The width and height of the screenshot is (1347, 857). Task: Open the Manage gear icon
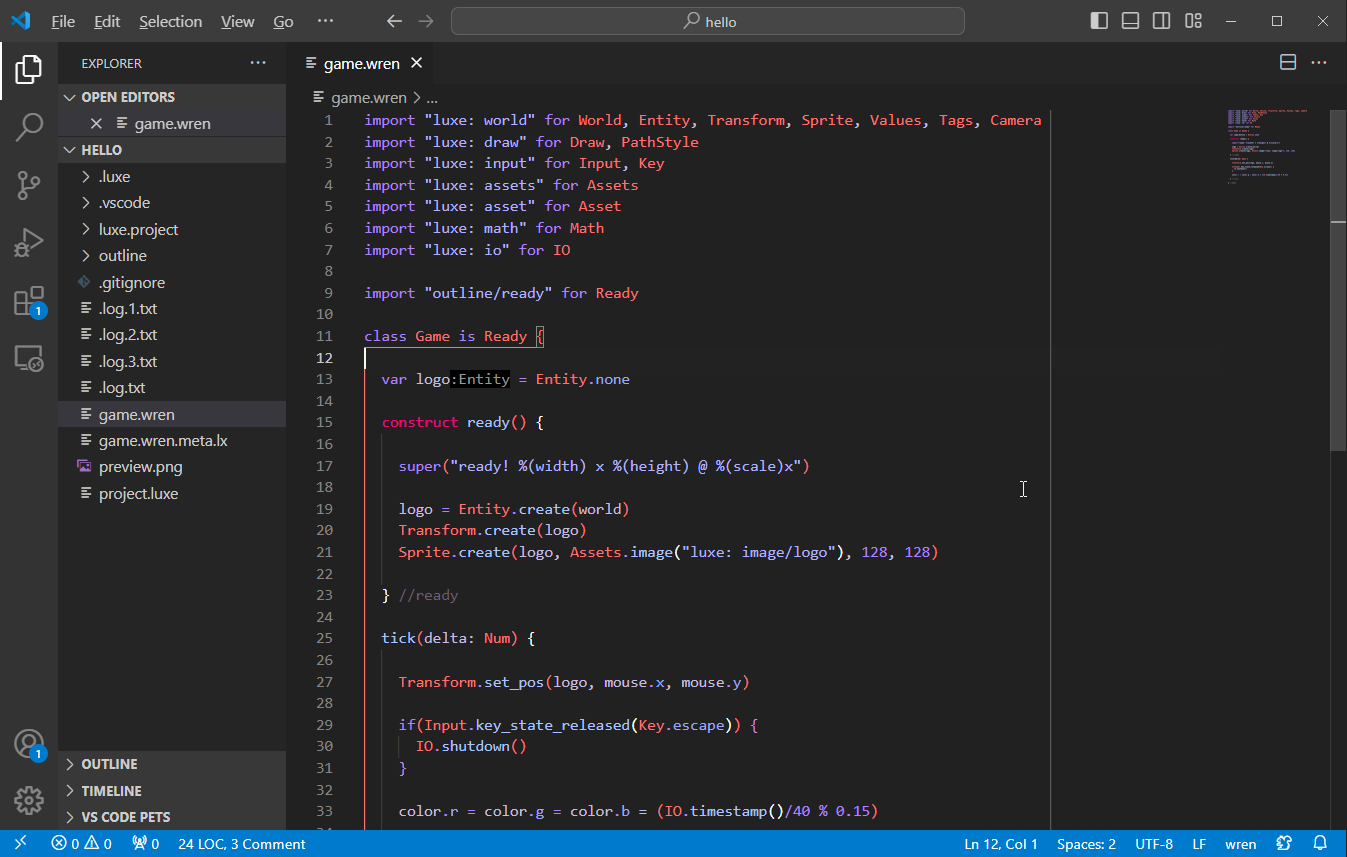tap(29, 800)
